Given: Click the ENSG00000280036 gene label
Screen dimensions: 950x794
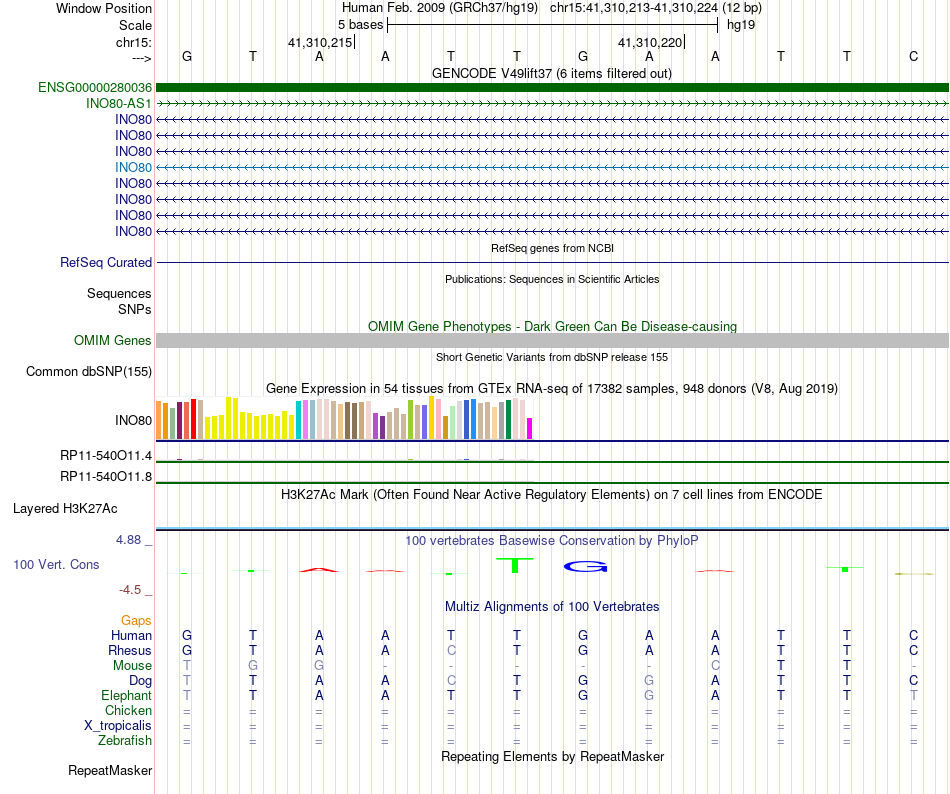Looking at the screenshot, I should [x=95, y=88].
